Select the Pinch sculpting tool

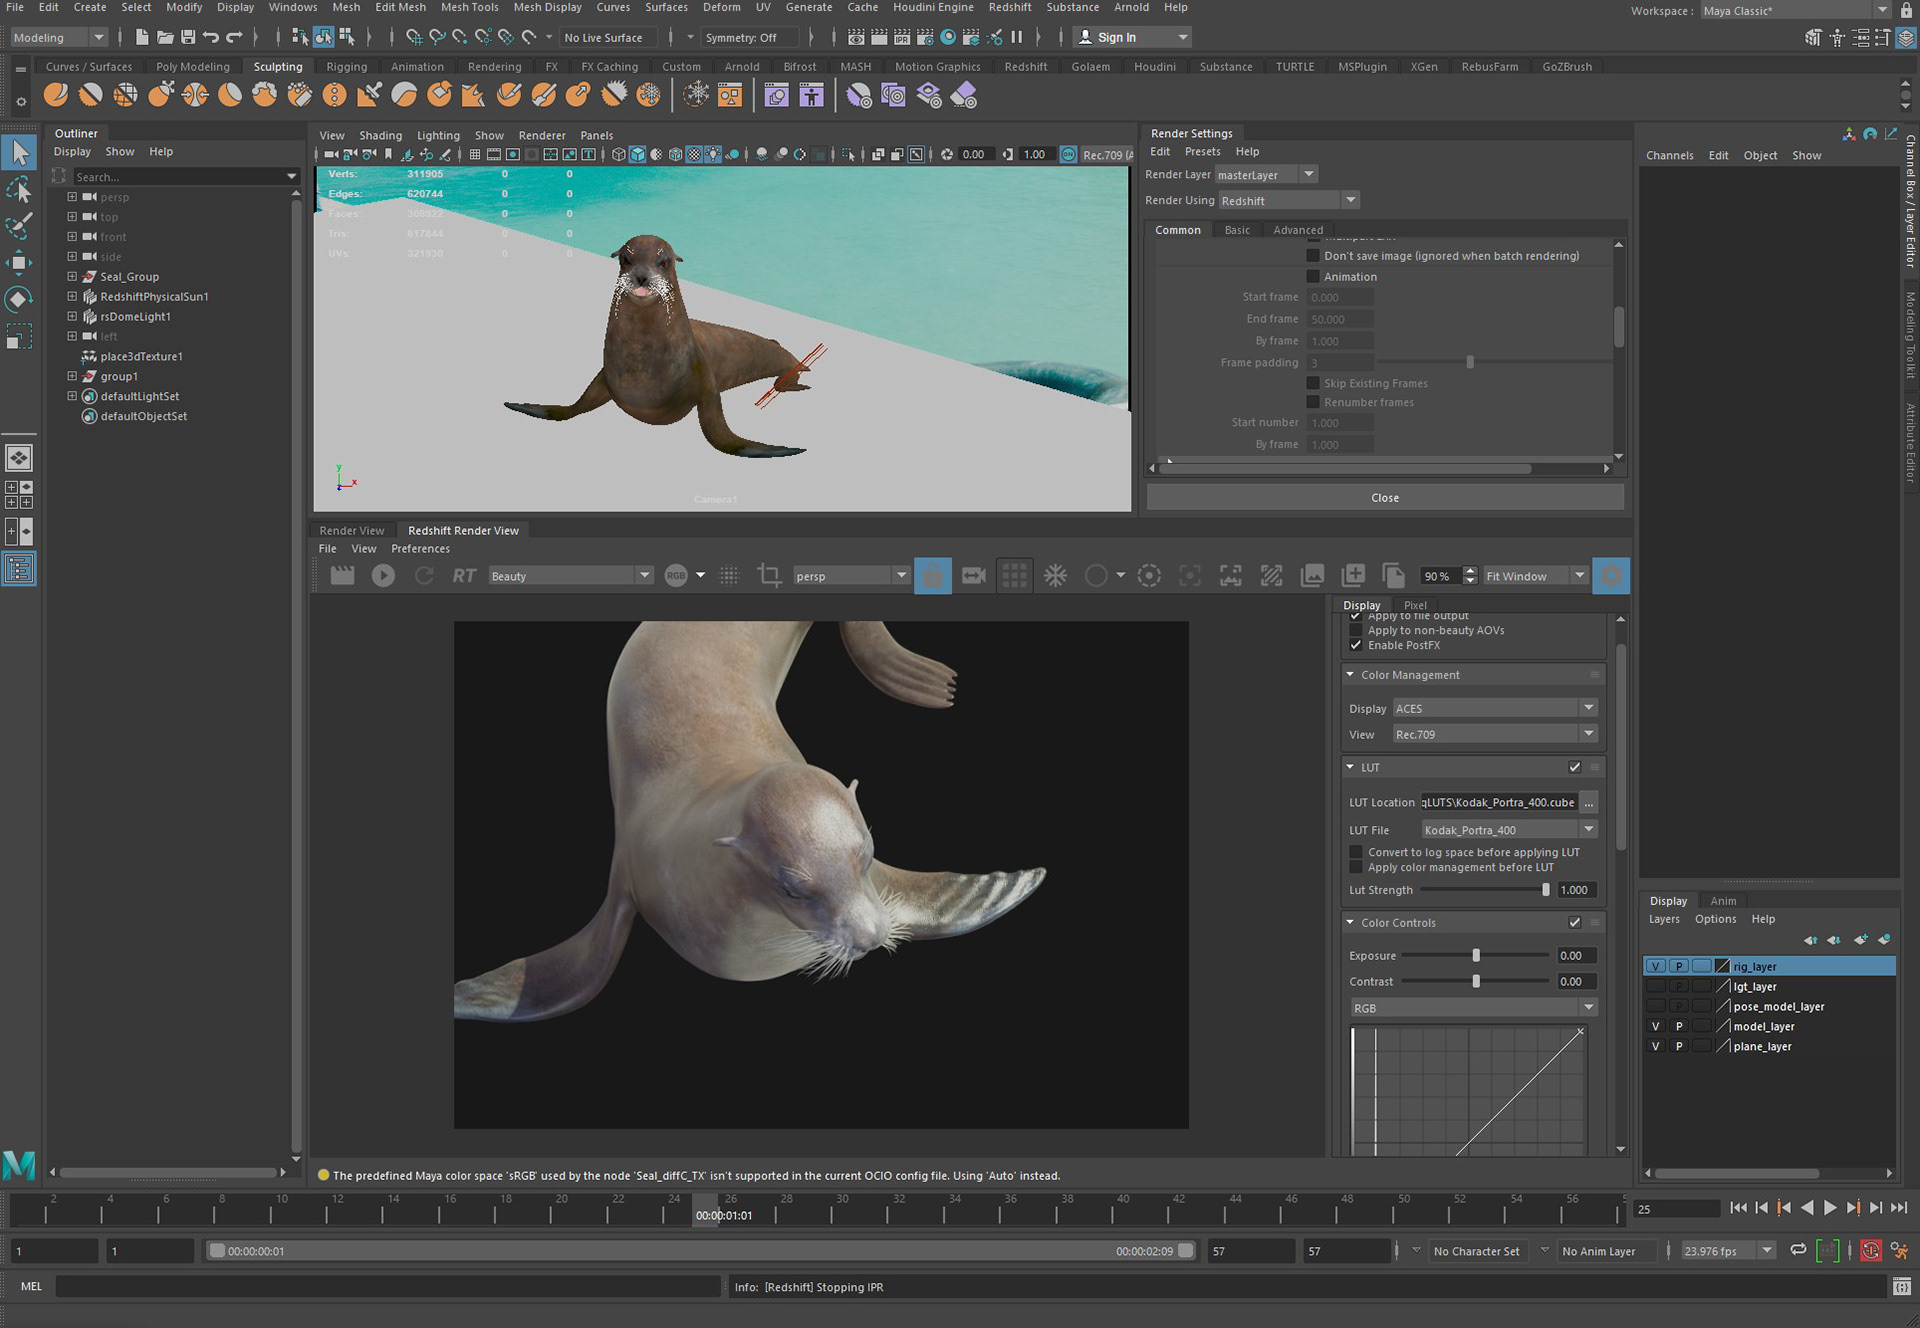point(195,95)
